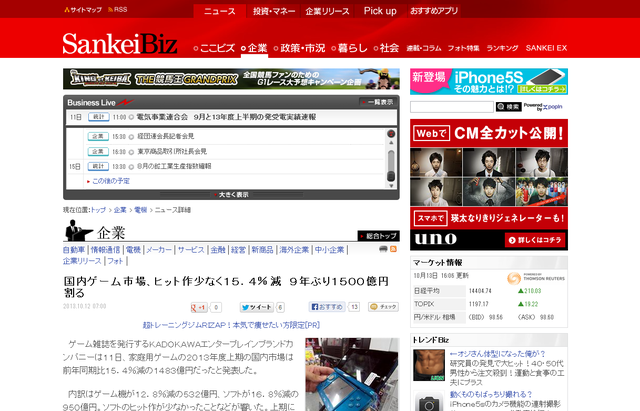
Task: Open the ここビズ navigation item
Action: 214,48
